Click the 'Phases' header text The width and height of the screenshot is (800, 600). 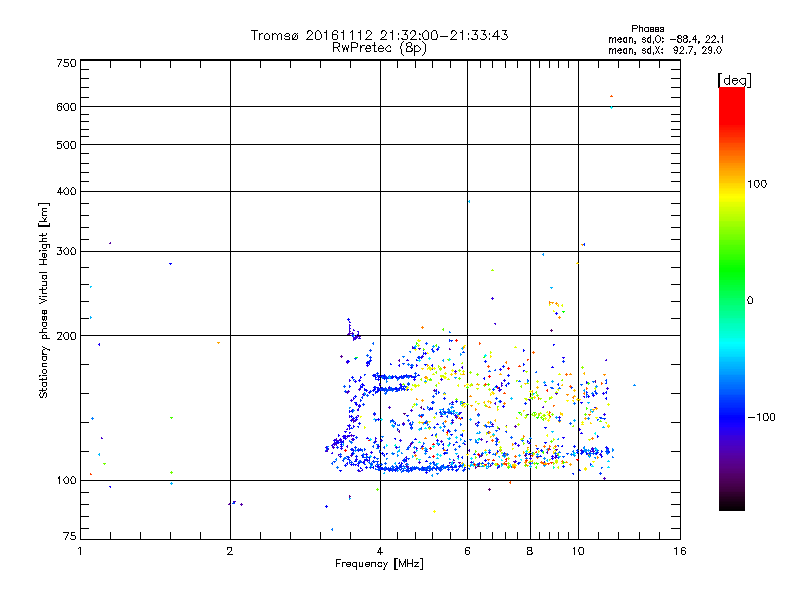click(x=647, y=29)
